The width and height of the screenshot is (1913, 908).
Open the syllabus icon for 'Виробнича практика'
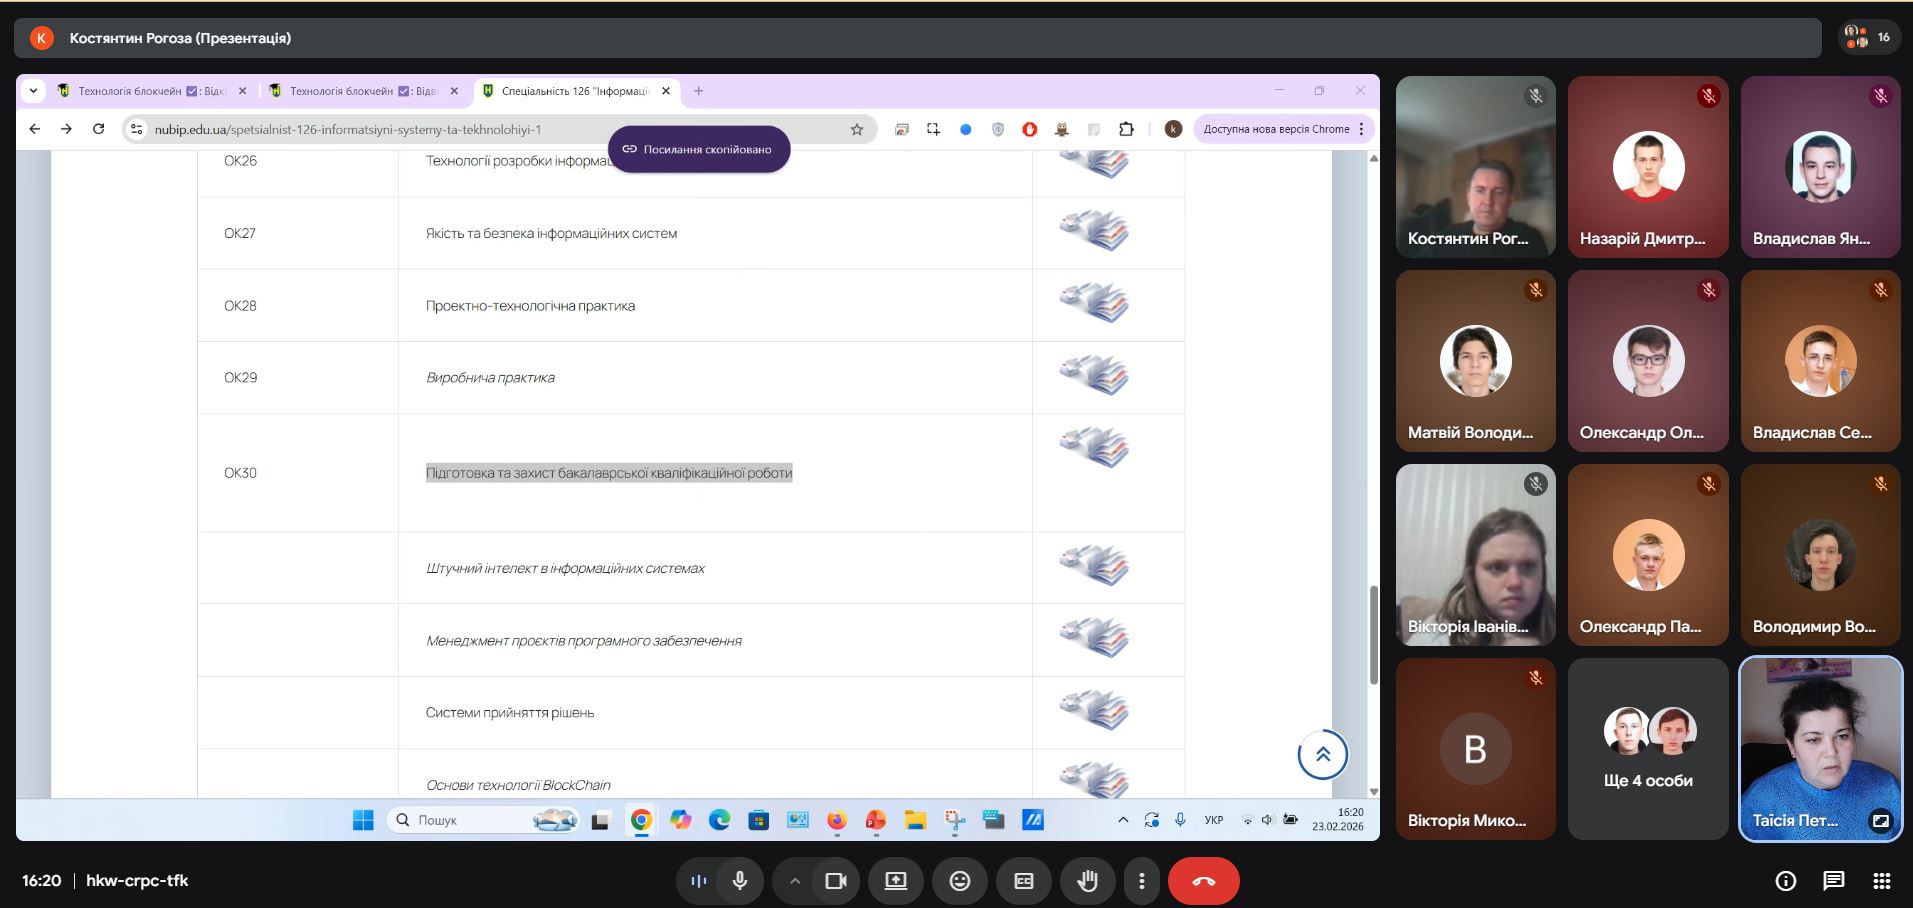pos(1094,376)
